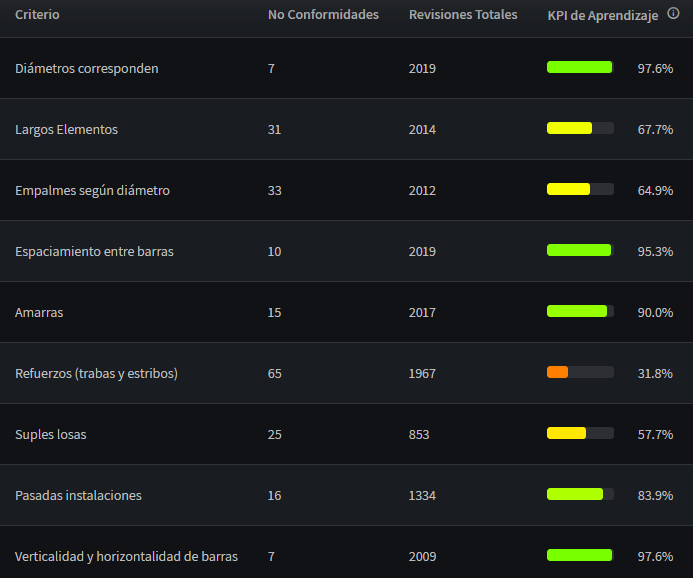Select Verticalidad y horizontalidad de barras
The width and height of the screenshot is (693, 578).
126,556
